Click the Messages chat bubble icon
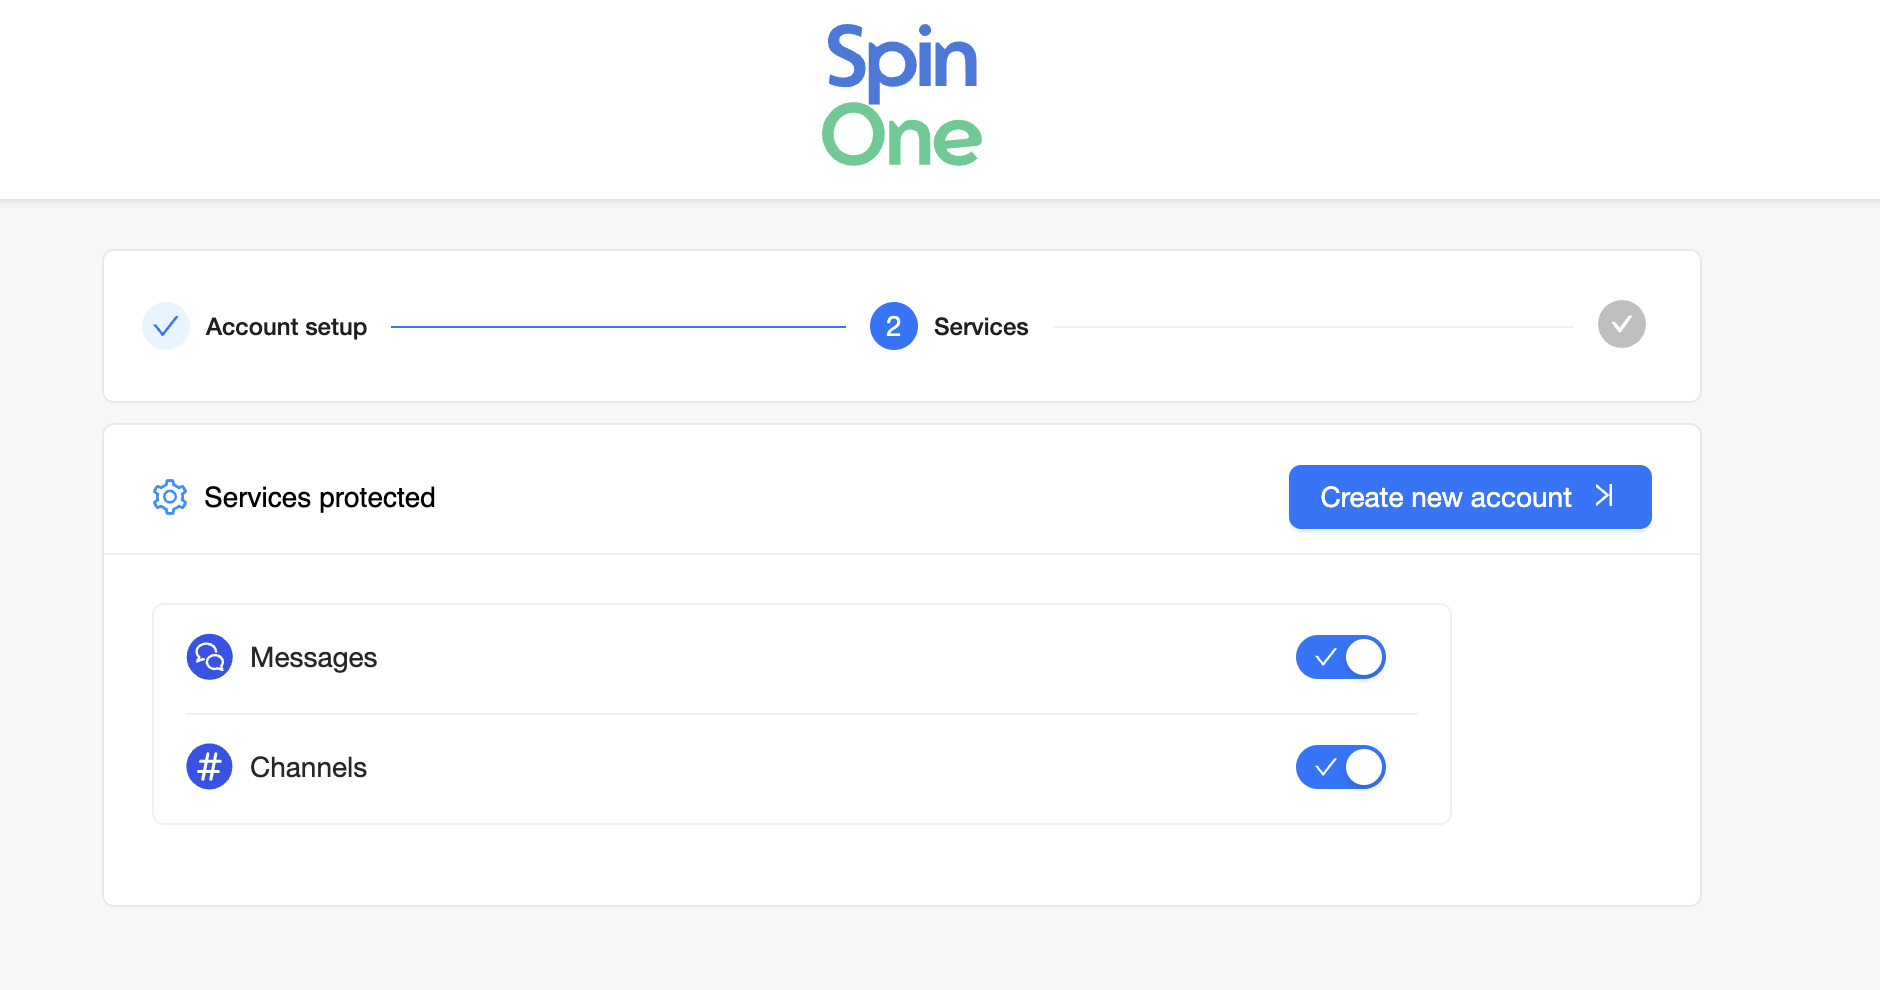 pos(210,657)
